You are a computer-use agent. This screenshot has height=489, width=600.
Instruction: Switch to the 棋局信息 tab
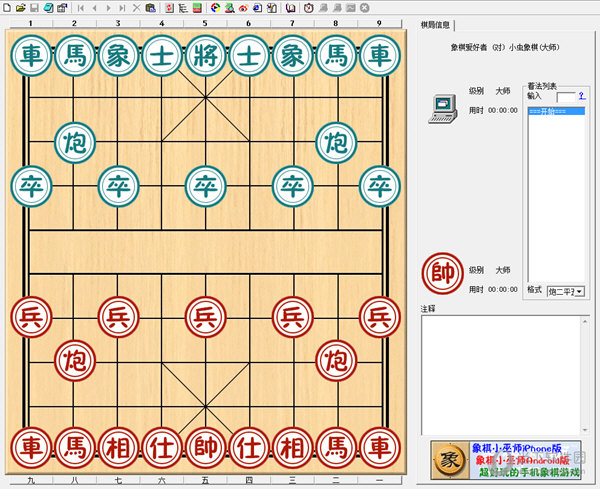click(435, 26)
